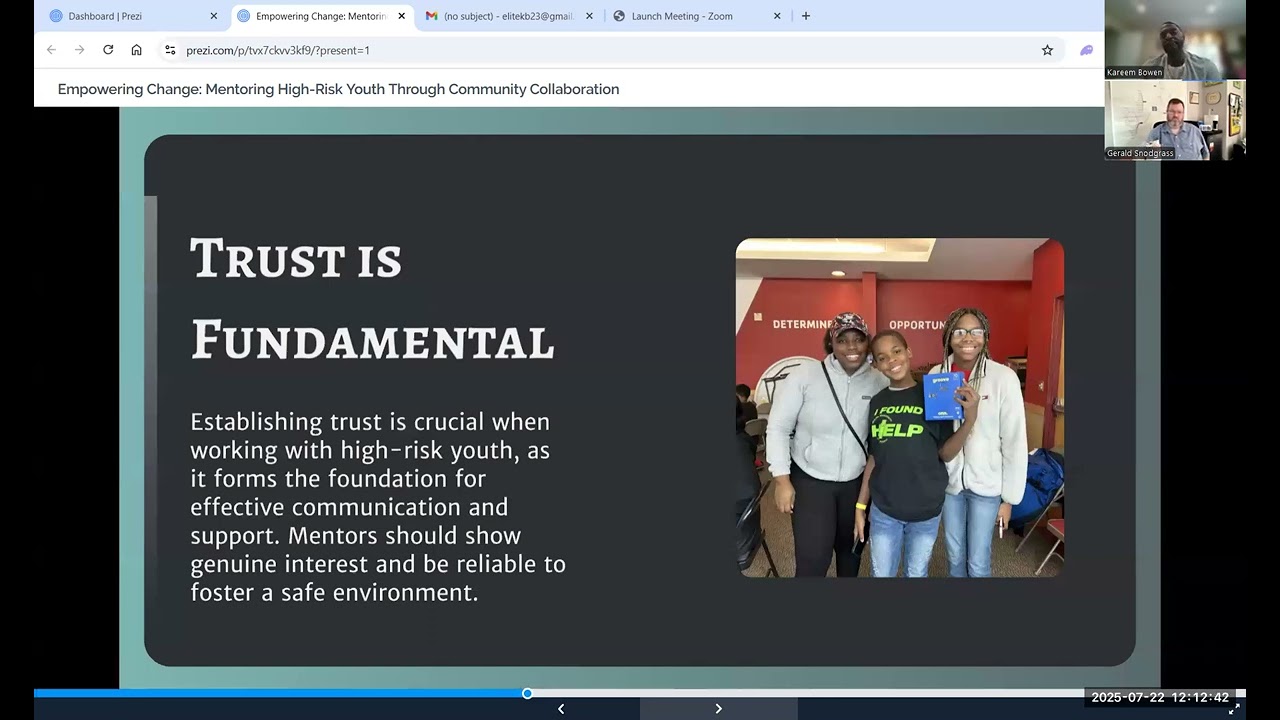The width and height of the screenshot is (1280, 720).
Task: View site information icon in address bar
Action: point(170,50)
